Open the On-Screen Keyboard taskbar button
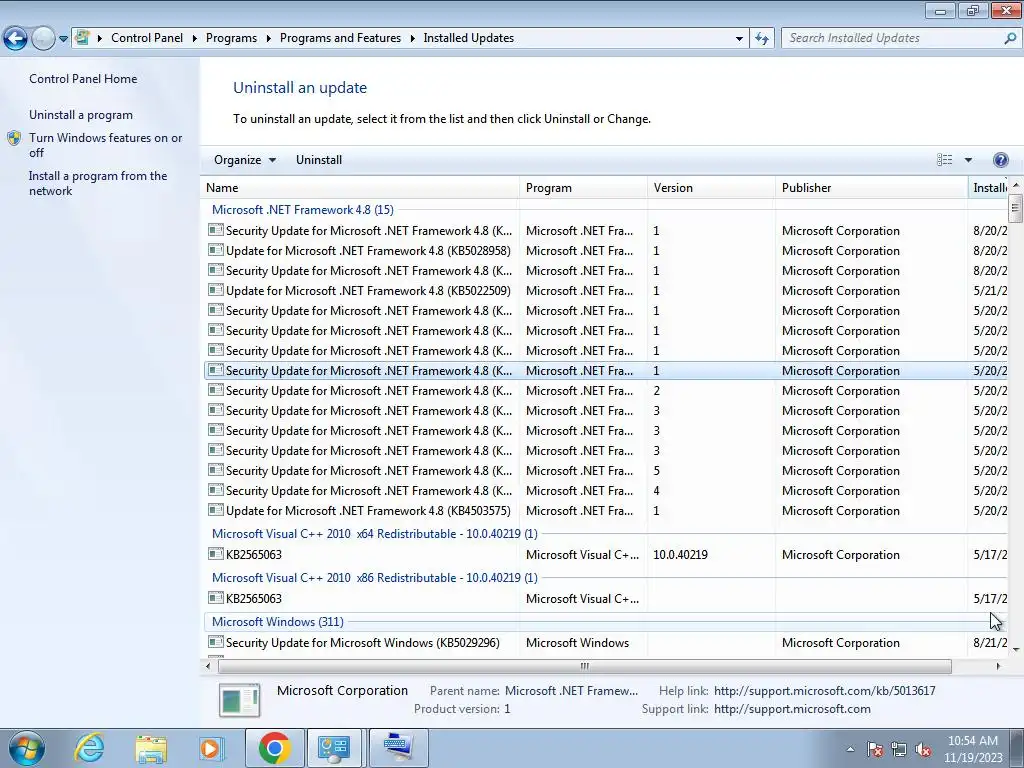1024x768 pixels. (399, 748)
